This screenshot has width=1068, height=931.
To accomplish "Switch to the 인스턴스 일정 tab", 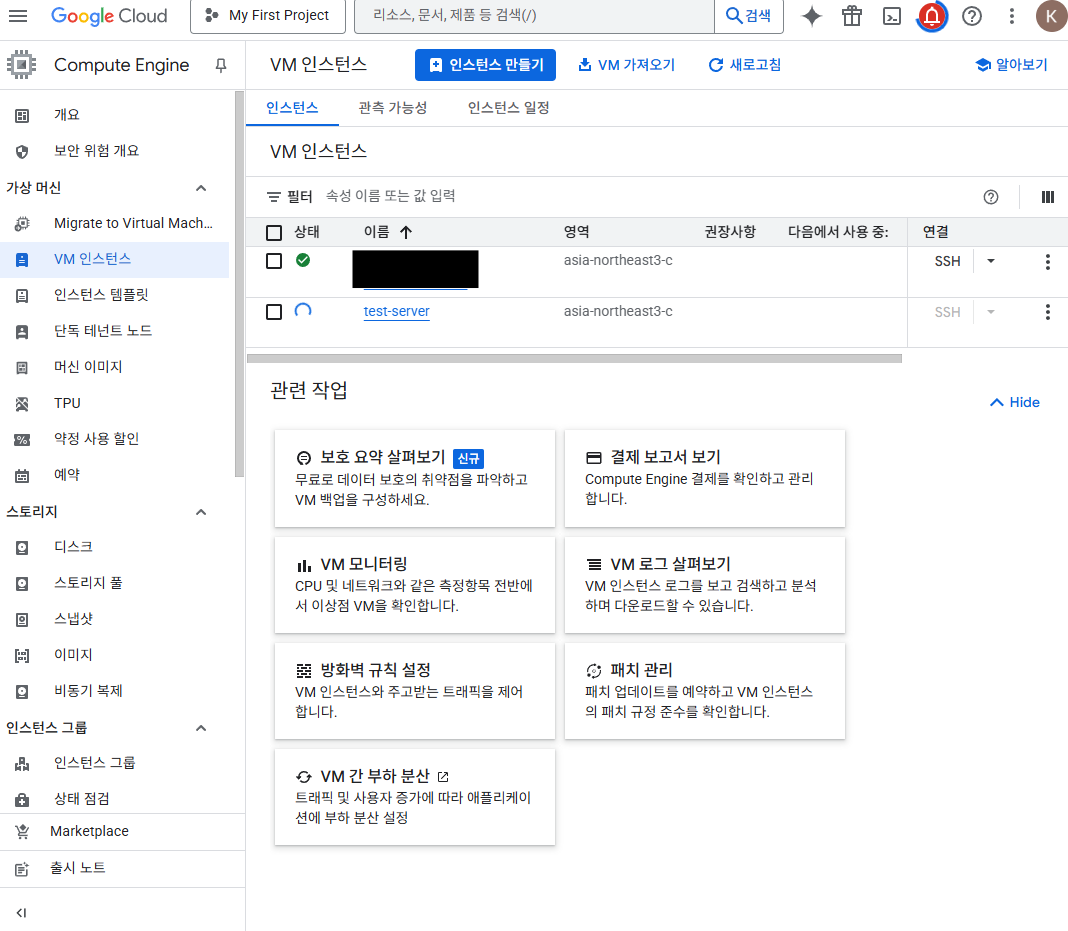I will point(509,108).
